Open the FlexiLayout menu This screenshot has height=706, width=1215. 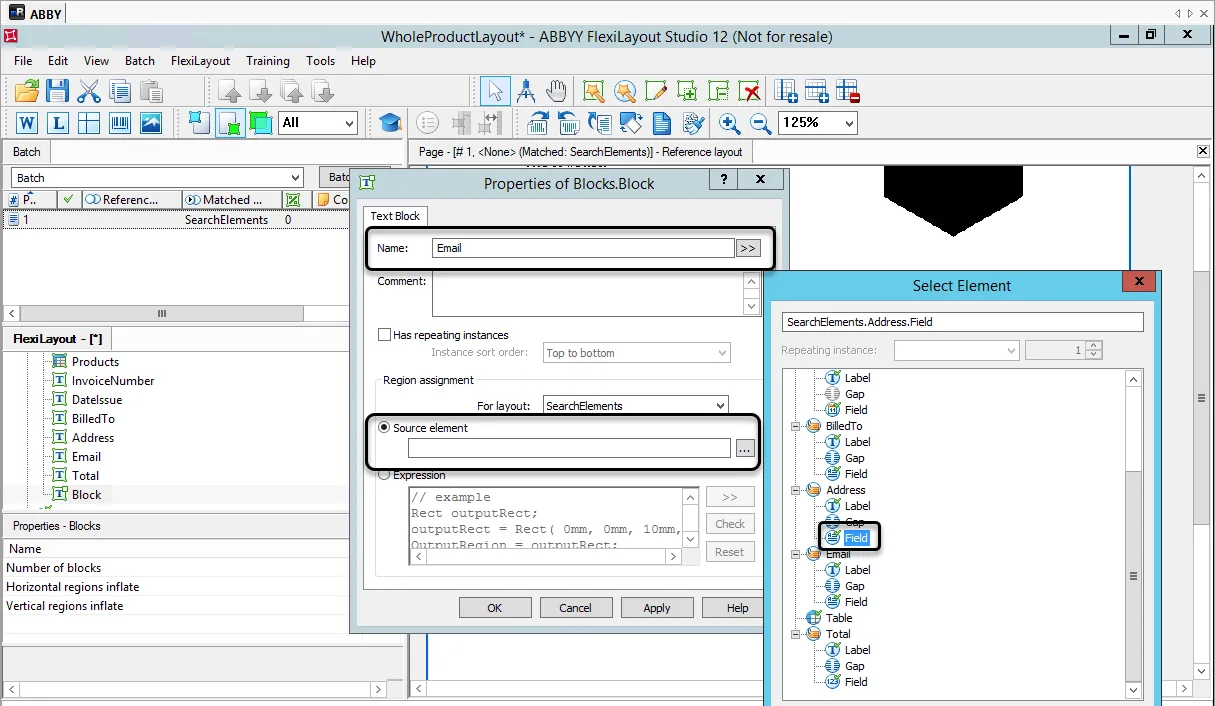200,61
